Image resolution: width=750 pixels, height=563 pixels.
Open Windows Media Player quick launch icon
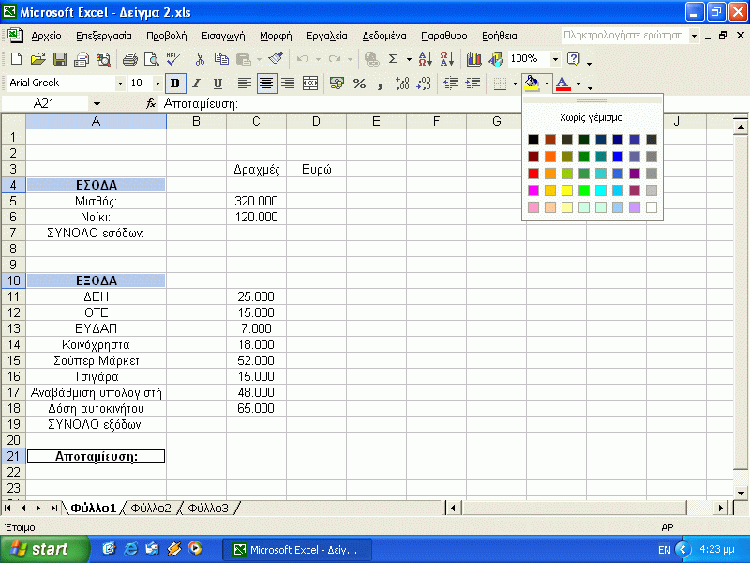pyautogui.click(x=195, y=549)
